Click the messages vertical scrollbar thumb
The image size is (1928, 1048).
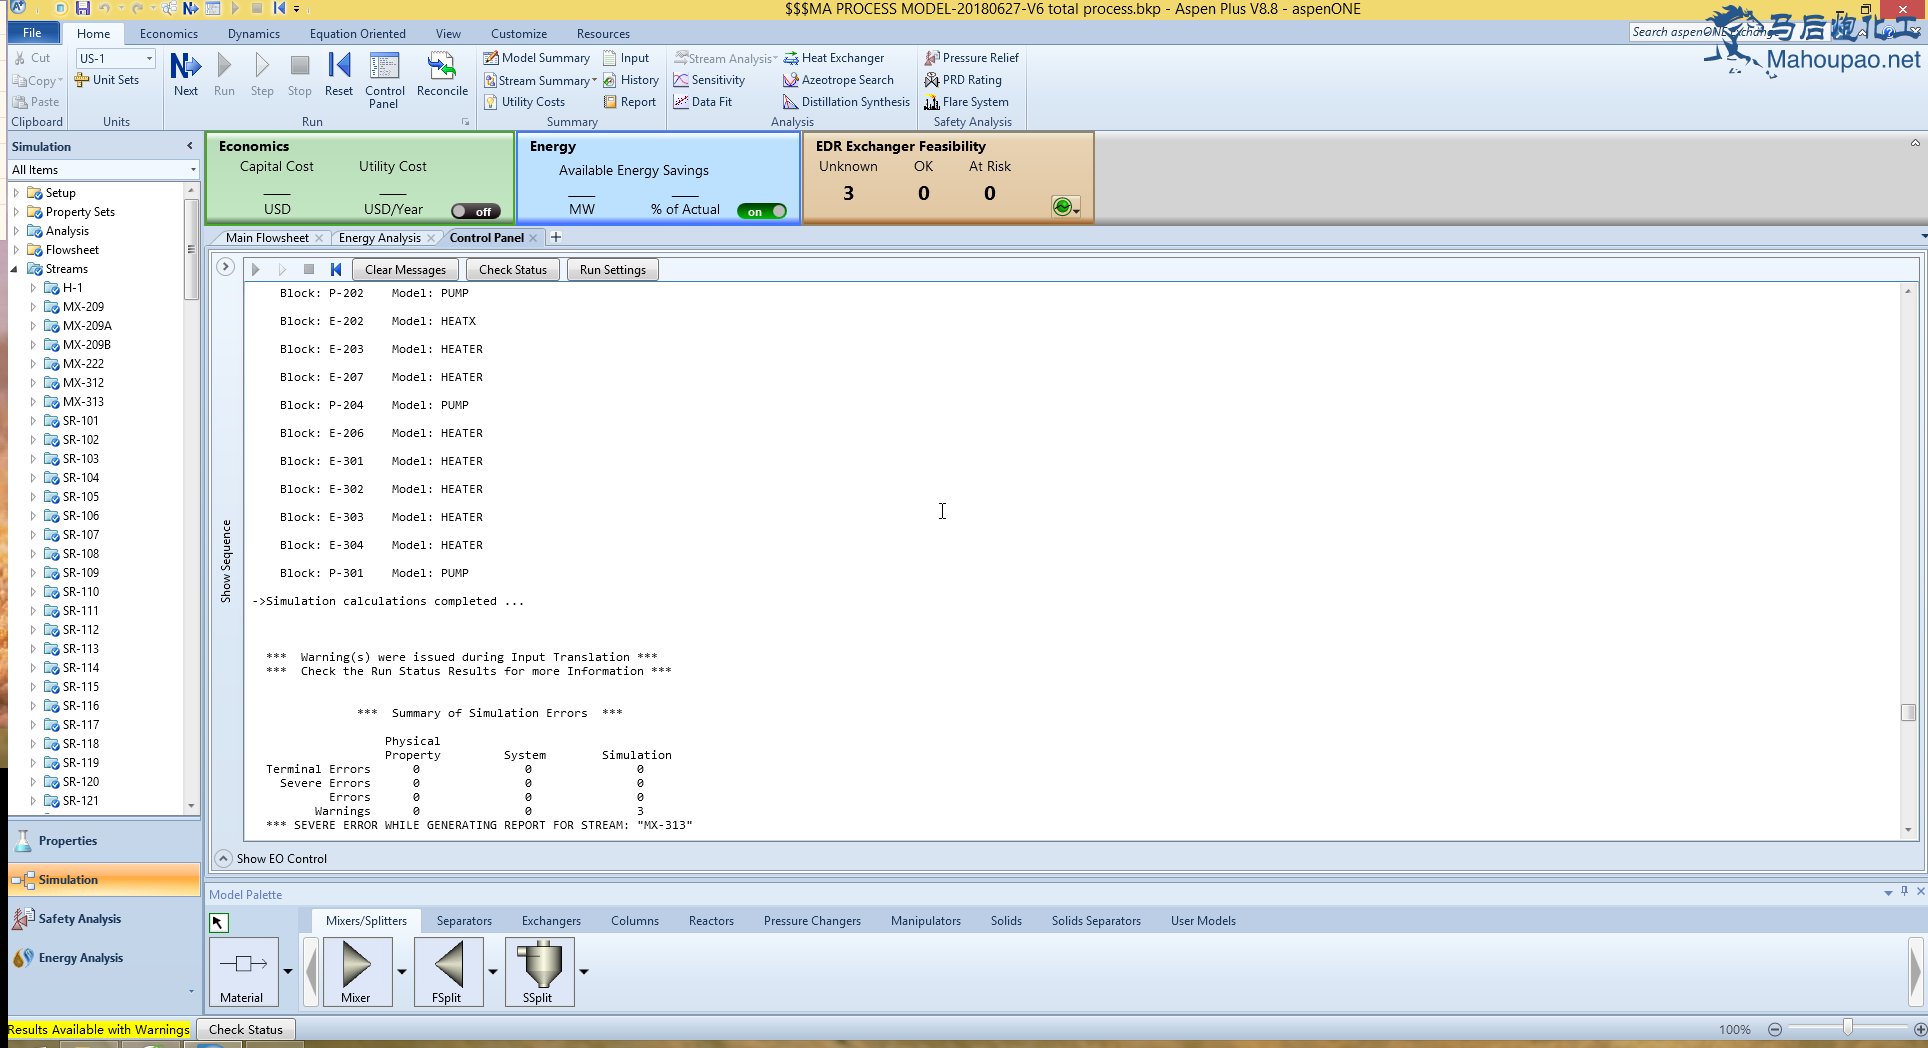pyautogui.click(x=1908, y=712)
